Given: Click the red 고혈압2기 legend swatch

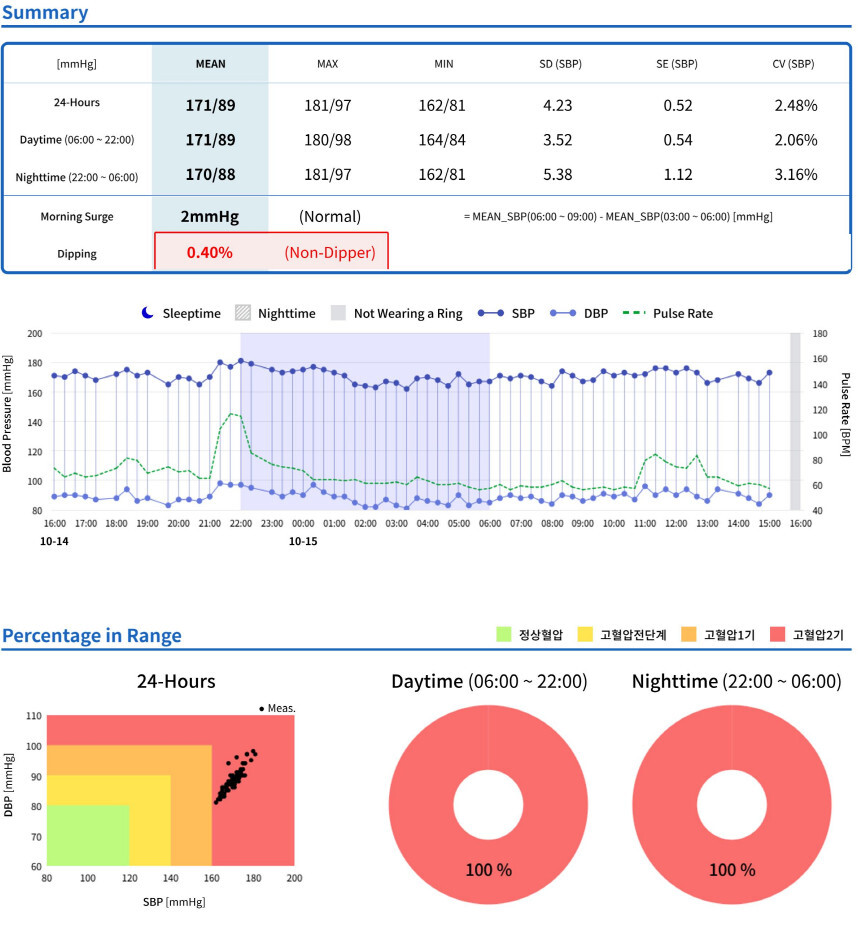Looking at the screenshot, I should (777, 635).
